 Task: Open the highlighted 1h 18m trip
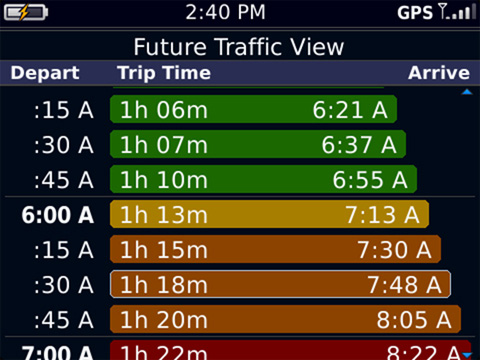pyautogui.click(x=280, y=284)
